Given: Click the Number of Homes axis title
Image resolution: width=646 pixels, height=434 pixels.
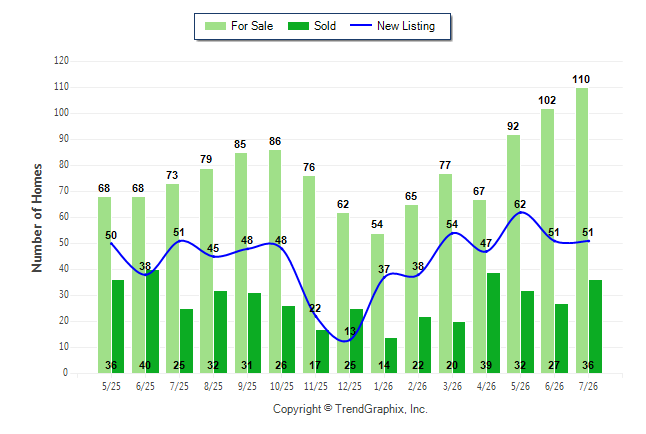Looking at the screenshot, I should (37, 218).
